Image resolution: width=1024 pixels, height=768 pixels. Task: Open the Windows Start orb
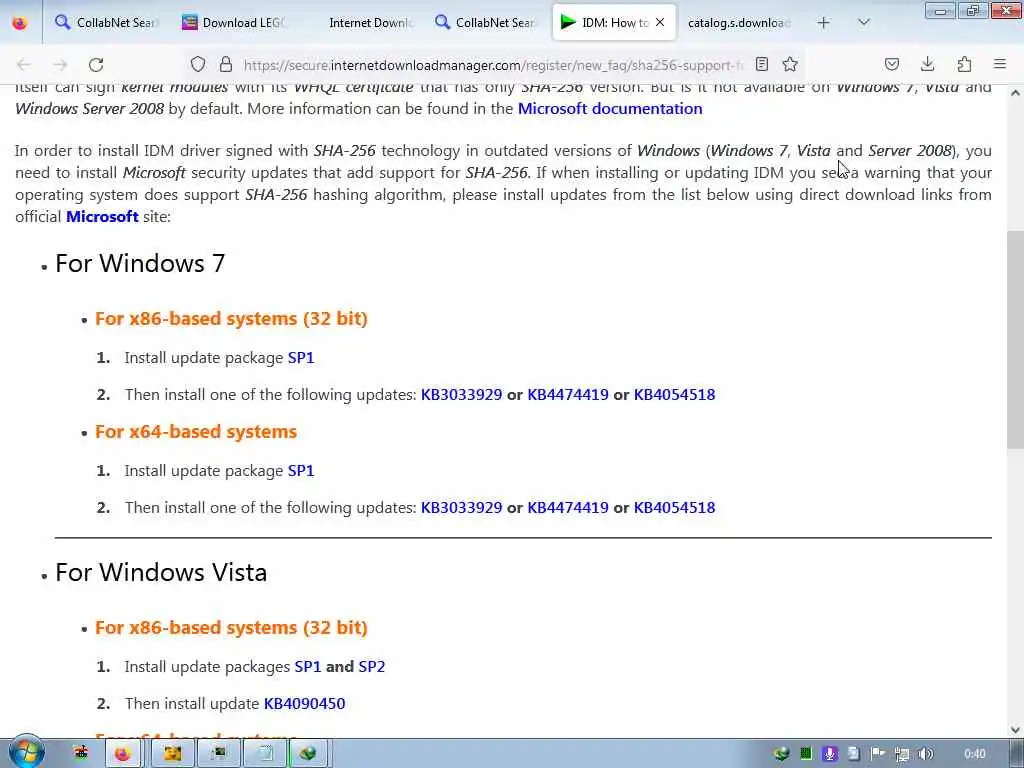click(25, 752)
